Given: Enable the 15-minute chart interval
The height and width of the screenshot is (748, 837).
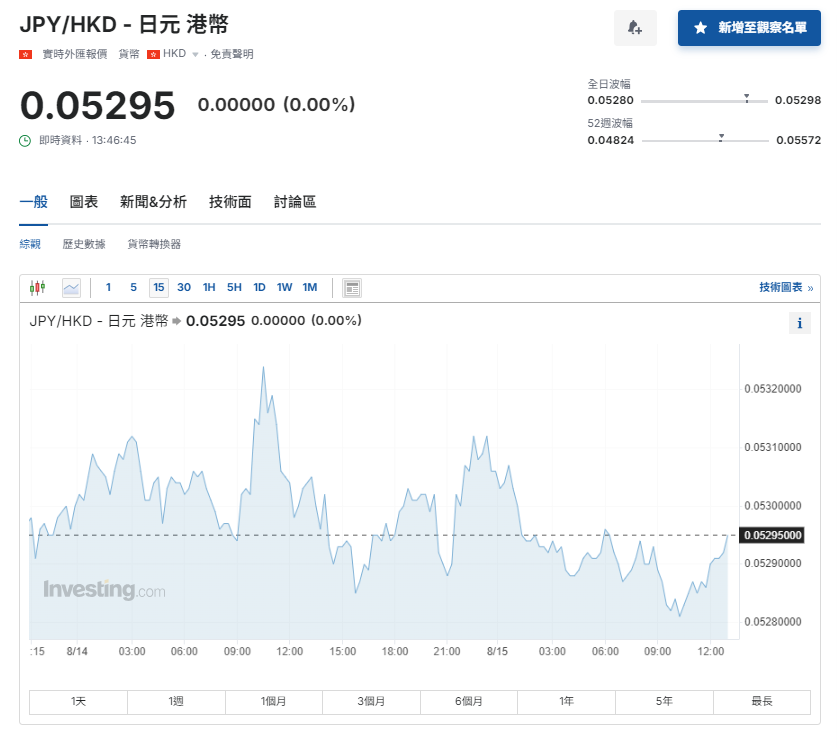Looking at the screenshot, I should [158, 287].
